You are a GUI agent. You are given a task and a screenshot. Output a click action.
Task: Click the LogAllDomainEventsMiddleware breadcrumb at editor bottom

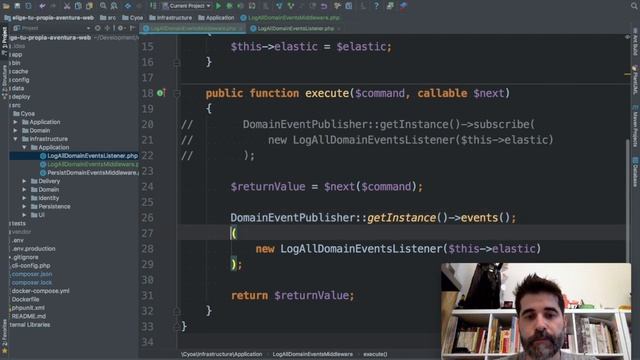pos(313,354)
